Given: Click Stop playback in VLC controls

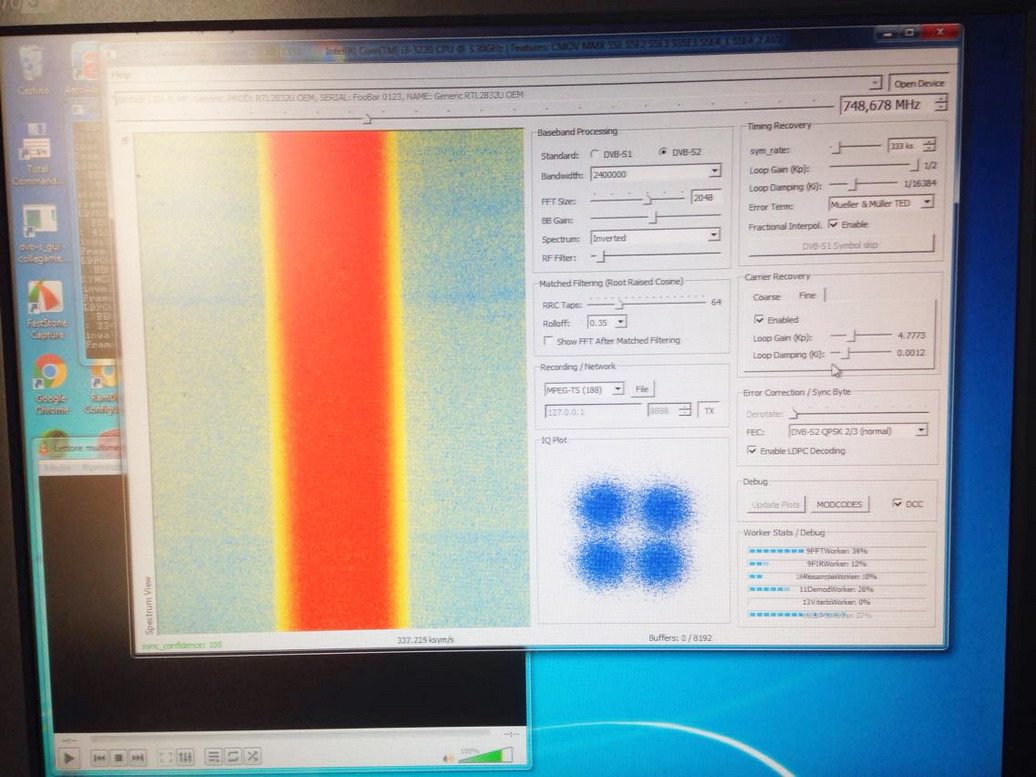Looking at the screenshot, I should point(118,757).
